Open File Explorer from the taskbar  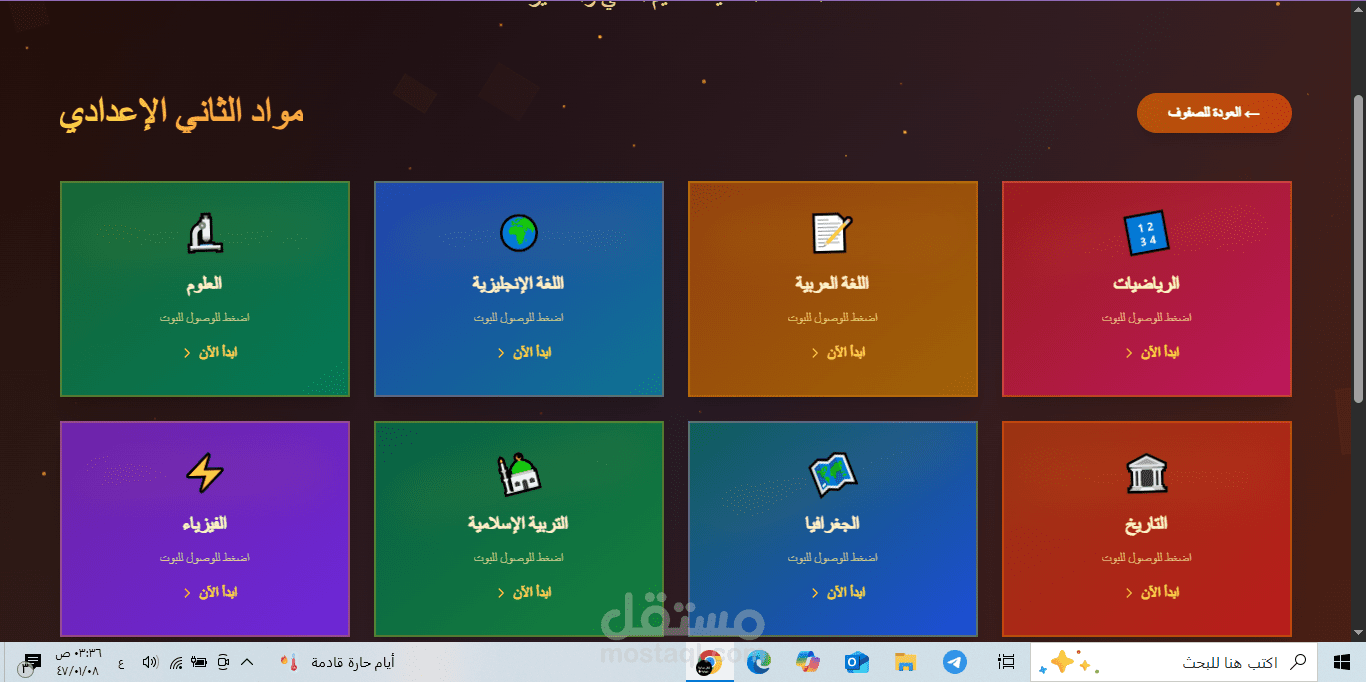pyautogui.click(x=906, y=662)
